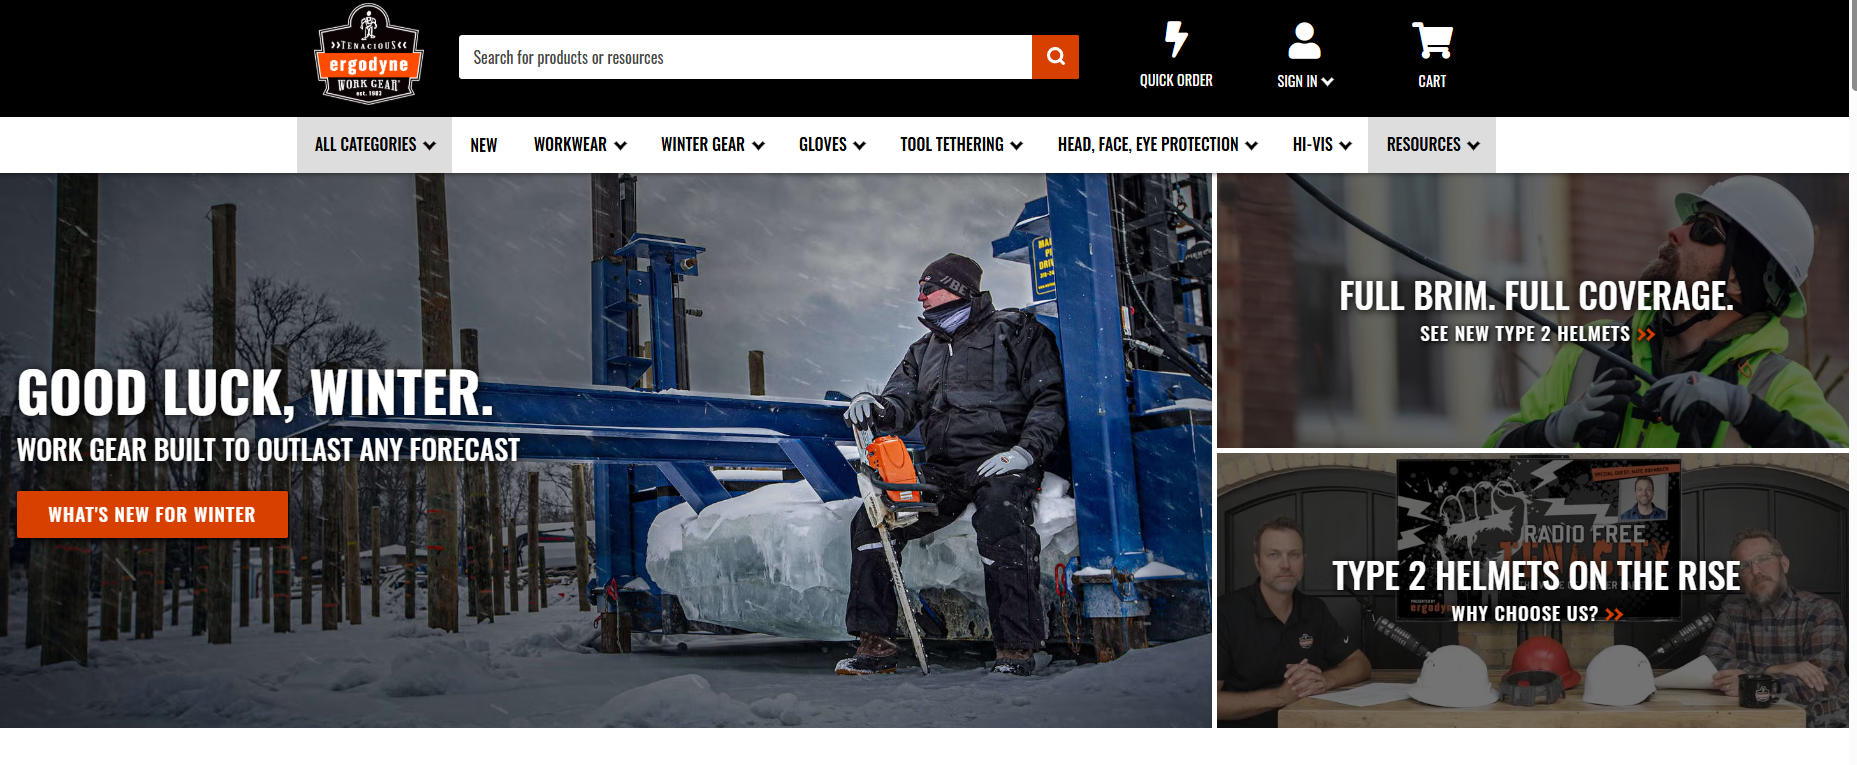Open See New Type 2 Helmets link
1857x765 pixels.
[1524, 334]
